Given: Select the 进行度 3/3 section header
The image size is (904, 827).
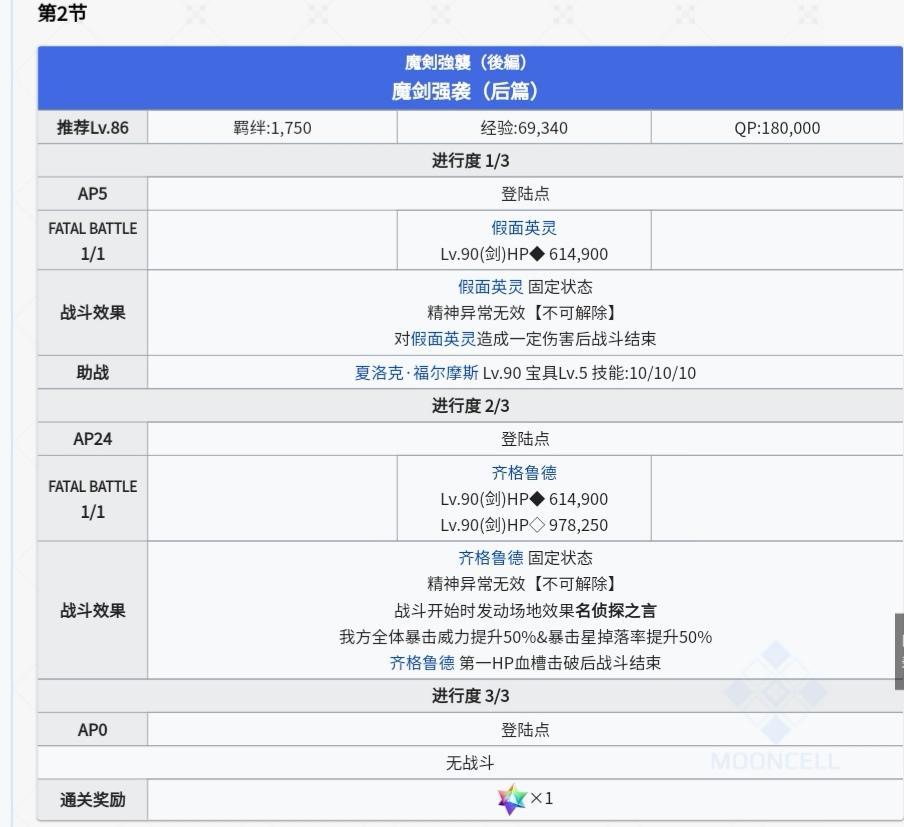Looking at the screenshot, I should point(470,696).
